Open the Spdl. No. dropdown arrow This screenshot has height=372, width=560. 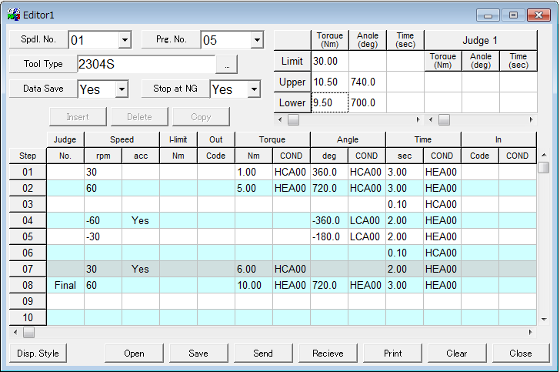coord(124,40)
